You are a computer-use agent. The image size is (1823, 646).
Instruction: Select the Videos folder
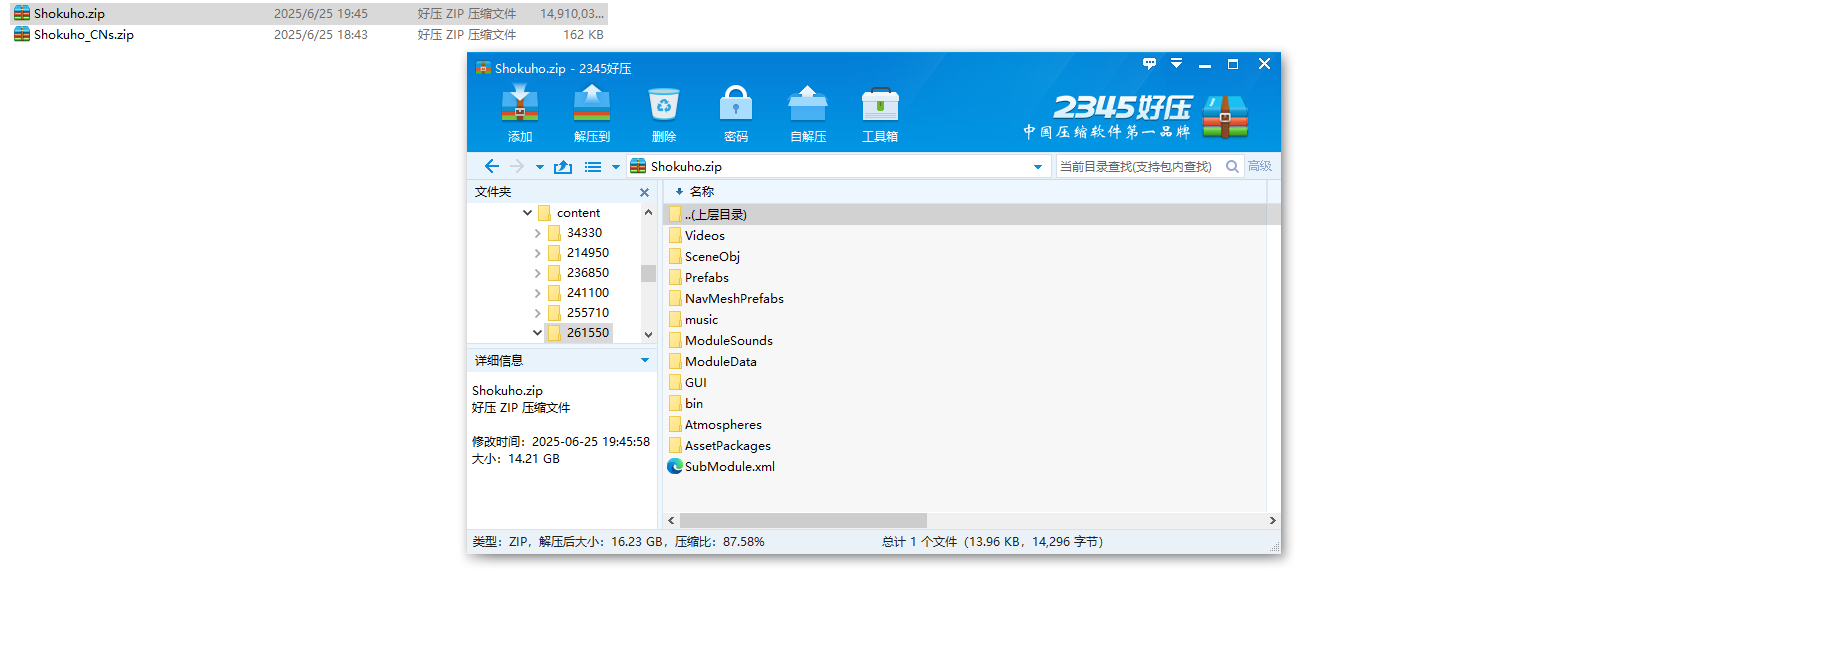click(x=705, y=236)
